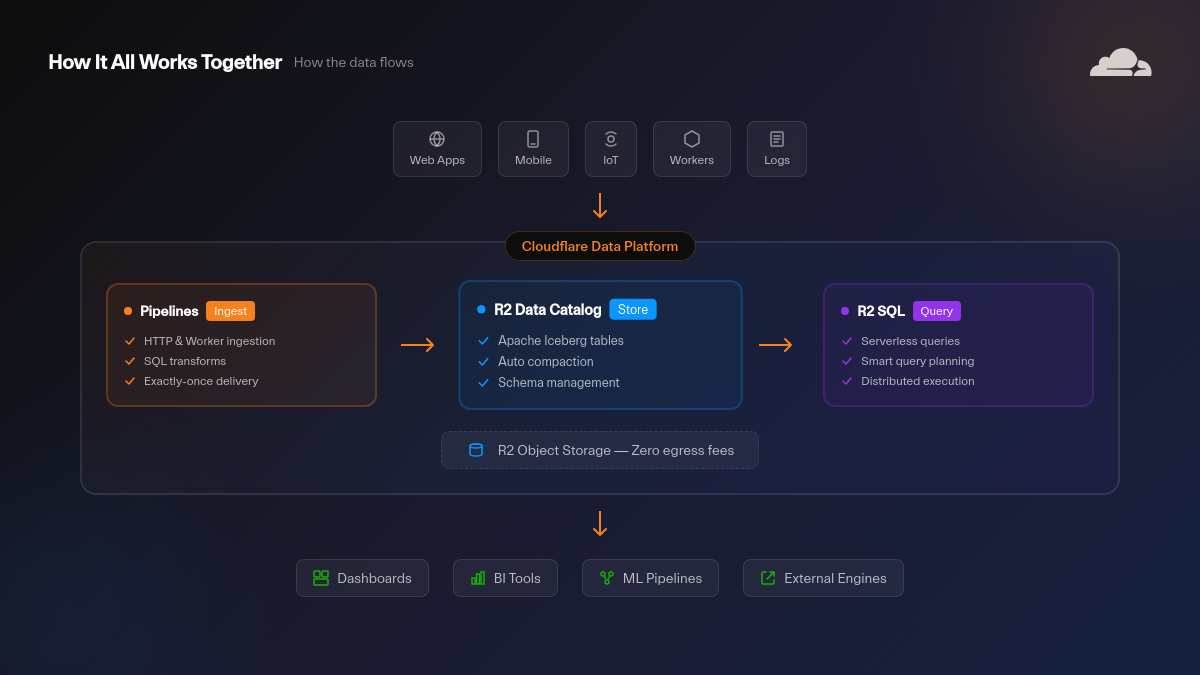This screenshot has width=1200, height=675.
Task: Select the BI Tools bar chart icon
Action: [478, 578]
